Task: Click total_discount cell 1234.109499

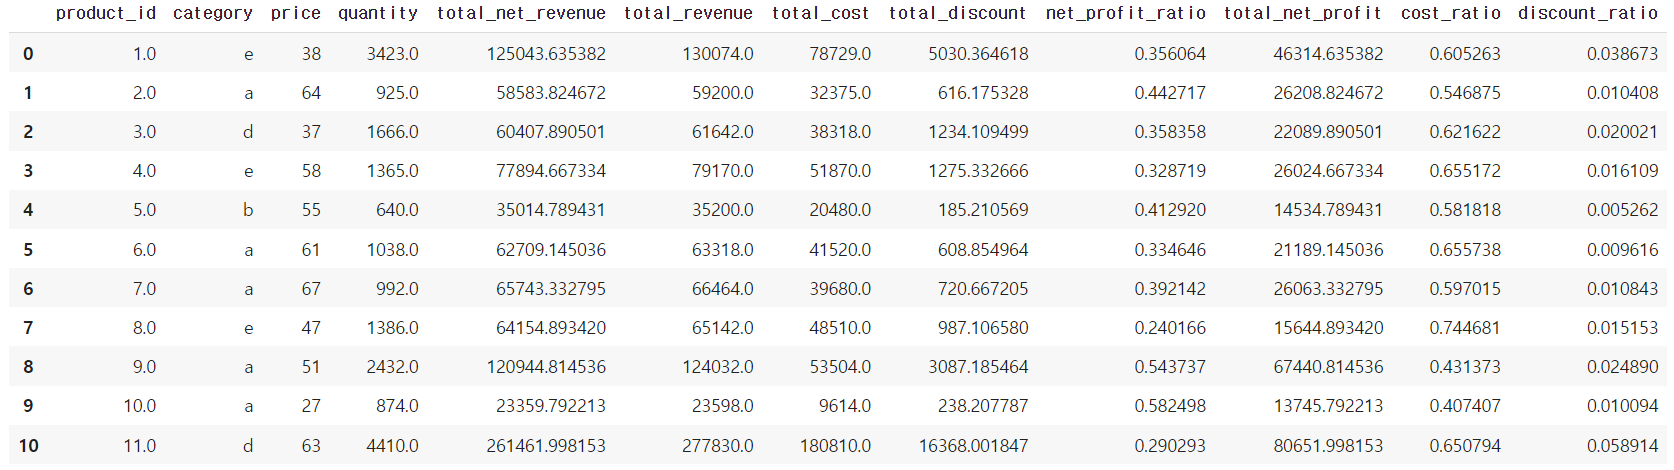Action: click(x=978, y=132)
